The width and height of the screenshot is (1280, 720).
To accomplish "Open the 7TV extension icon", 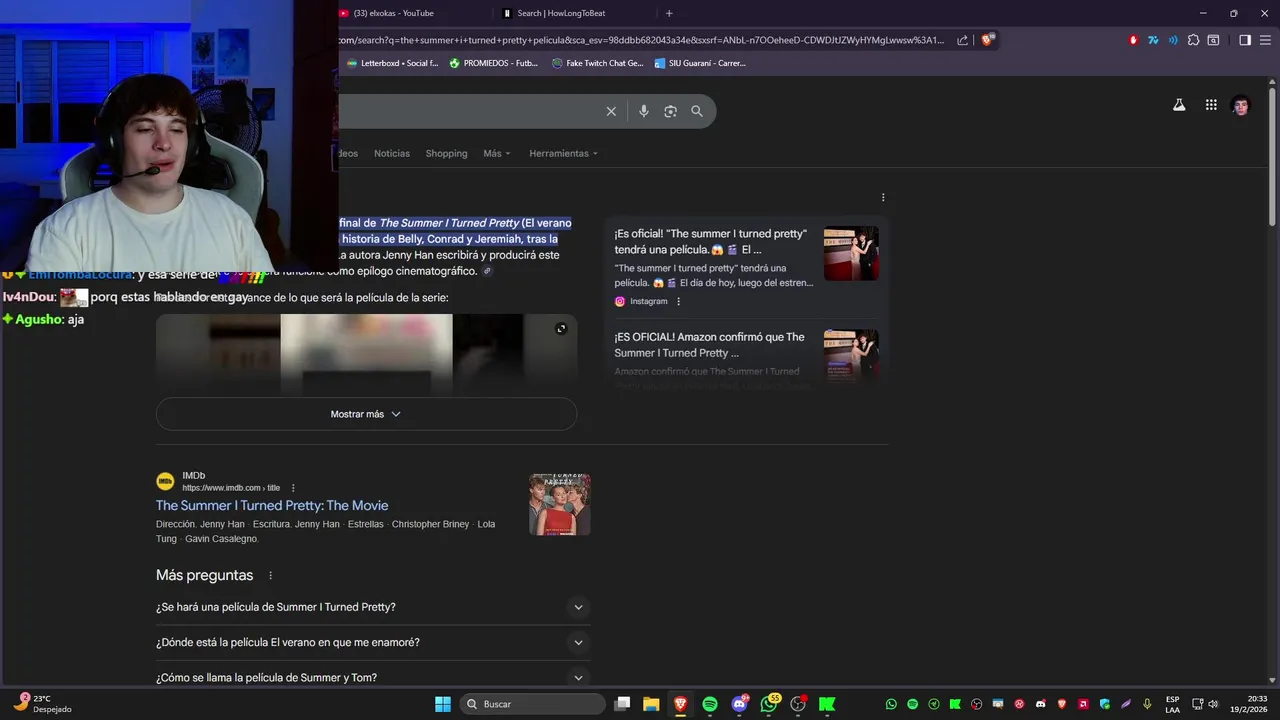I will [x=1153, y=40].
